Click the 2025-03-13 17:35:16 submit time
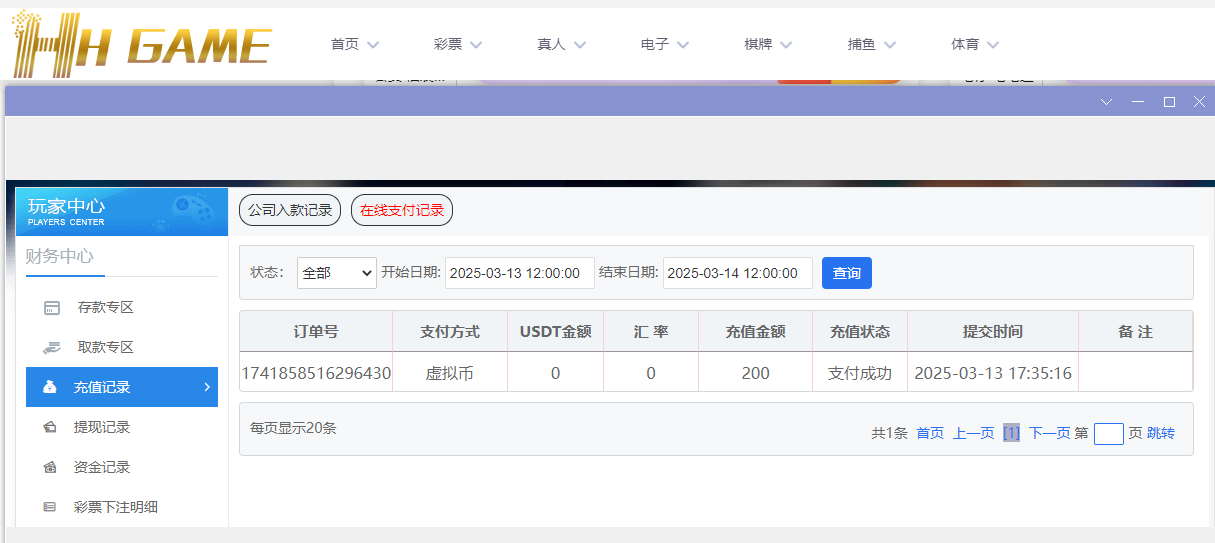The height and width of the screenshot is (543, 1215). point(993,373)
